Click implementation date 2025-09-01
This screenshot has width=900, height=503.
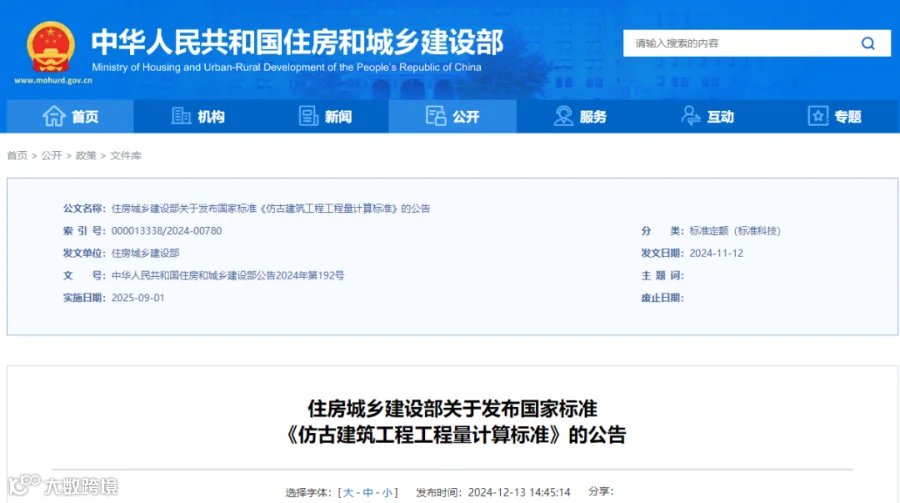[138, 298]
